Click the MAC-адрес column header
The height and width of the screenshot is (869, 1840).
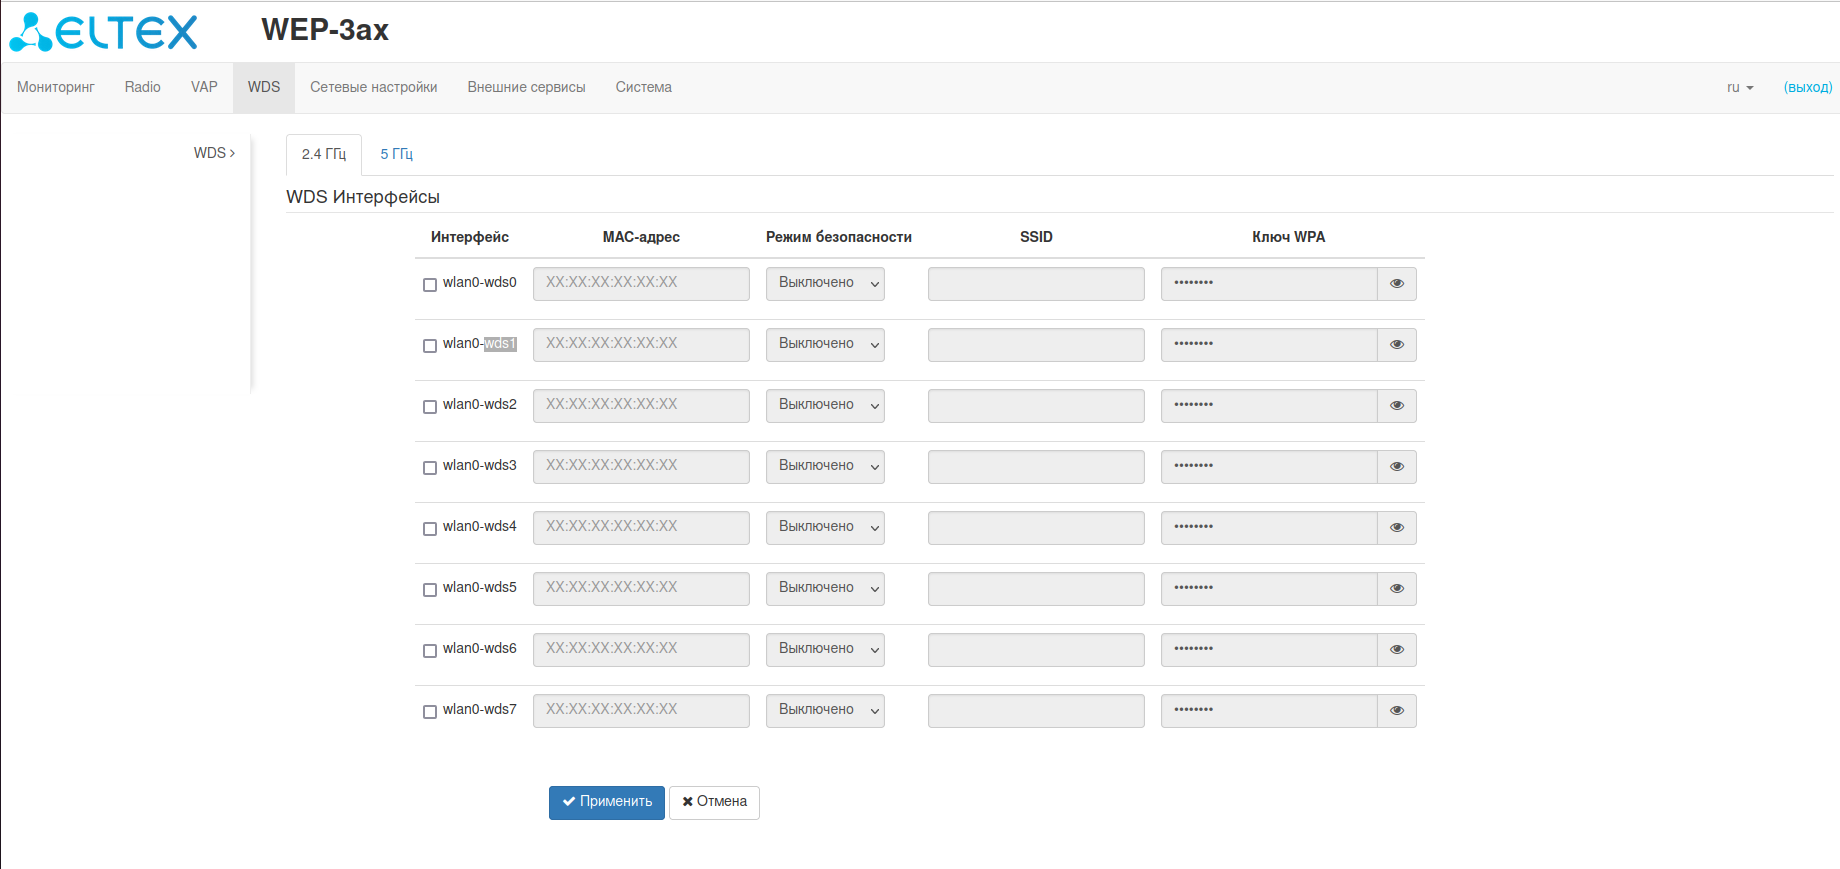pyautogui.click(x=641, y=237)
